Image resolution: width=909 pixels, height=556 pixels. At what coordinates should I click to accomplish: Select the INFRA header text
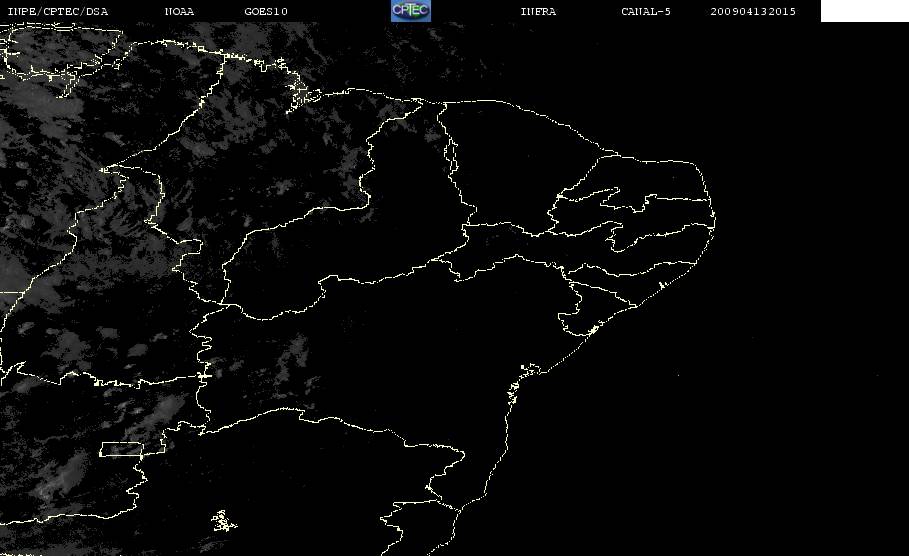point(538,12)
